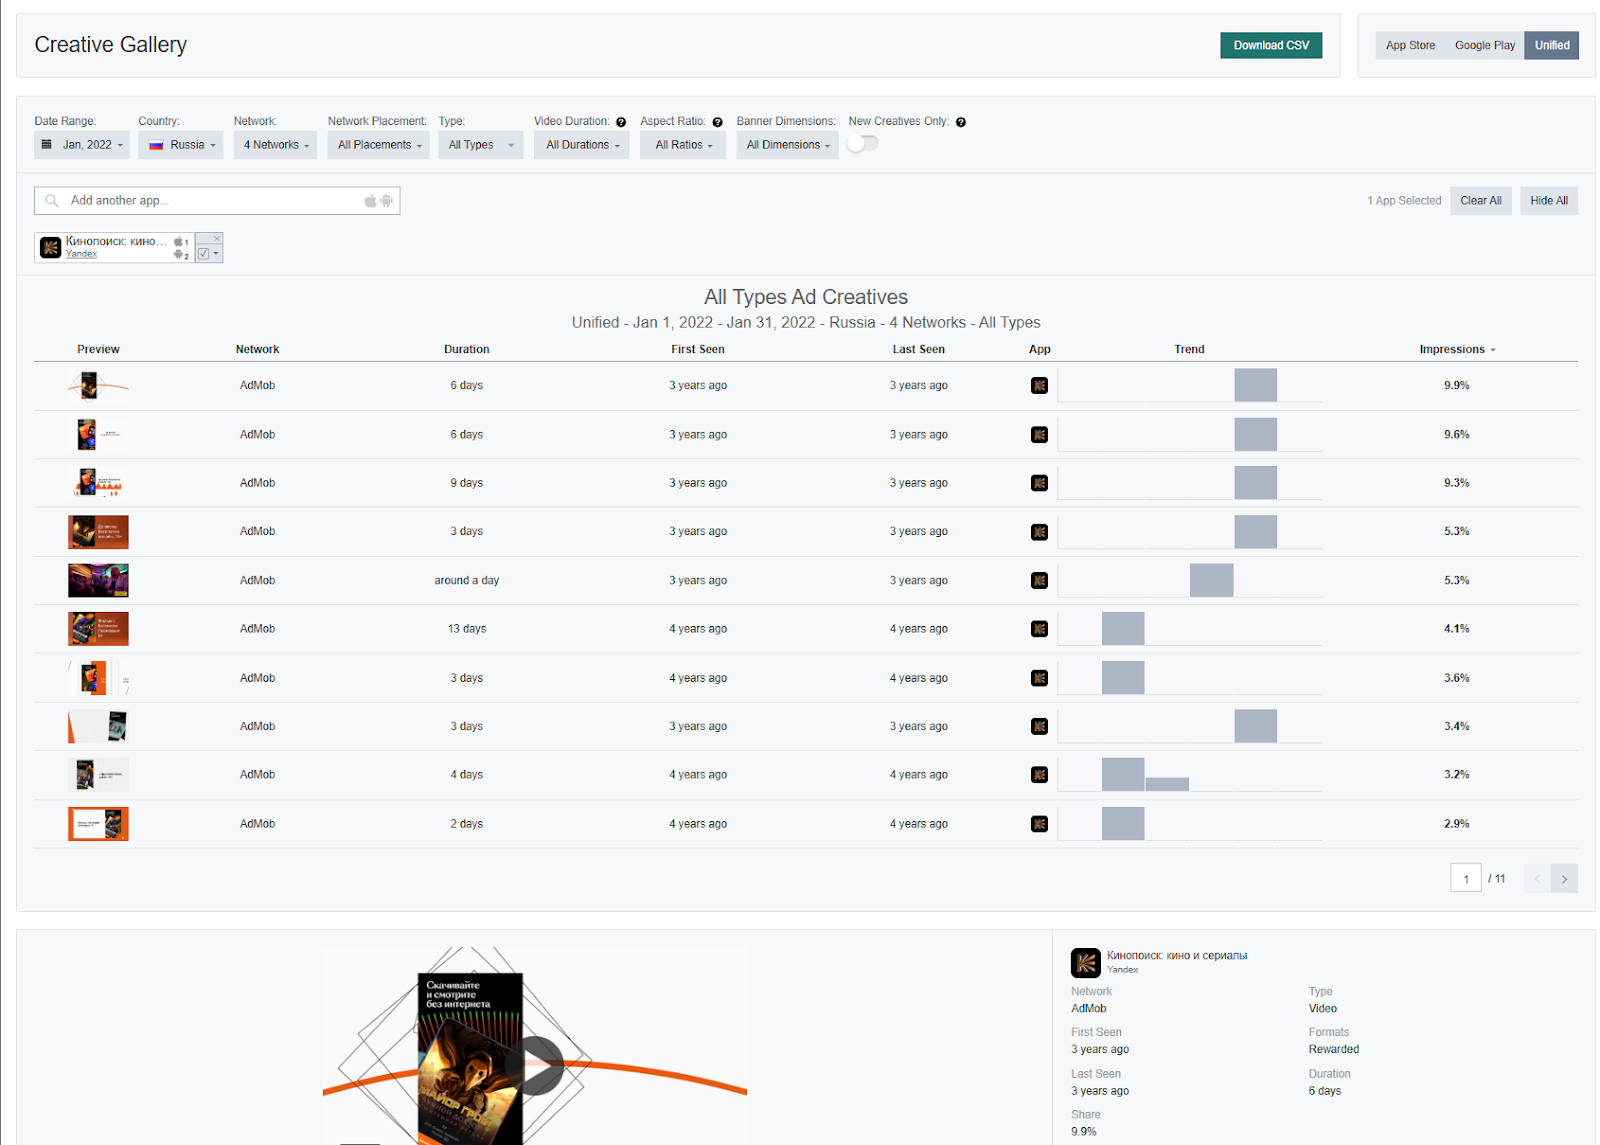Go to the previous page of creatives

(1538, 879)
